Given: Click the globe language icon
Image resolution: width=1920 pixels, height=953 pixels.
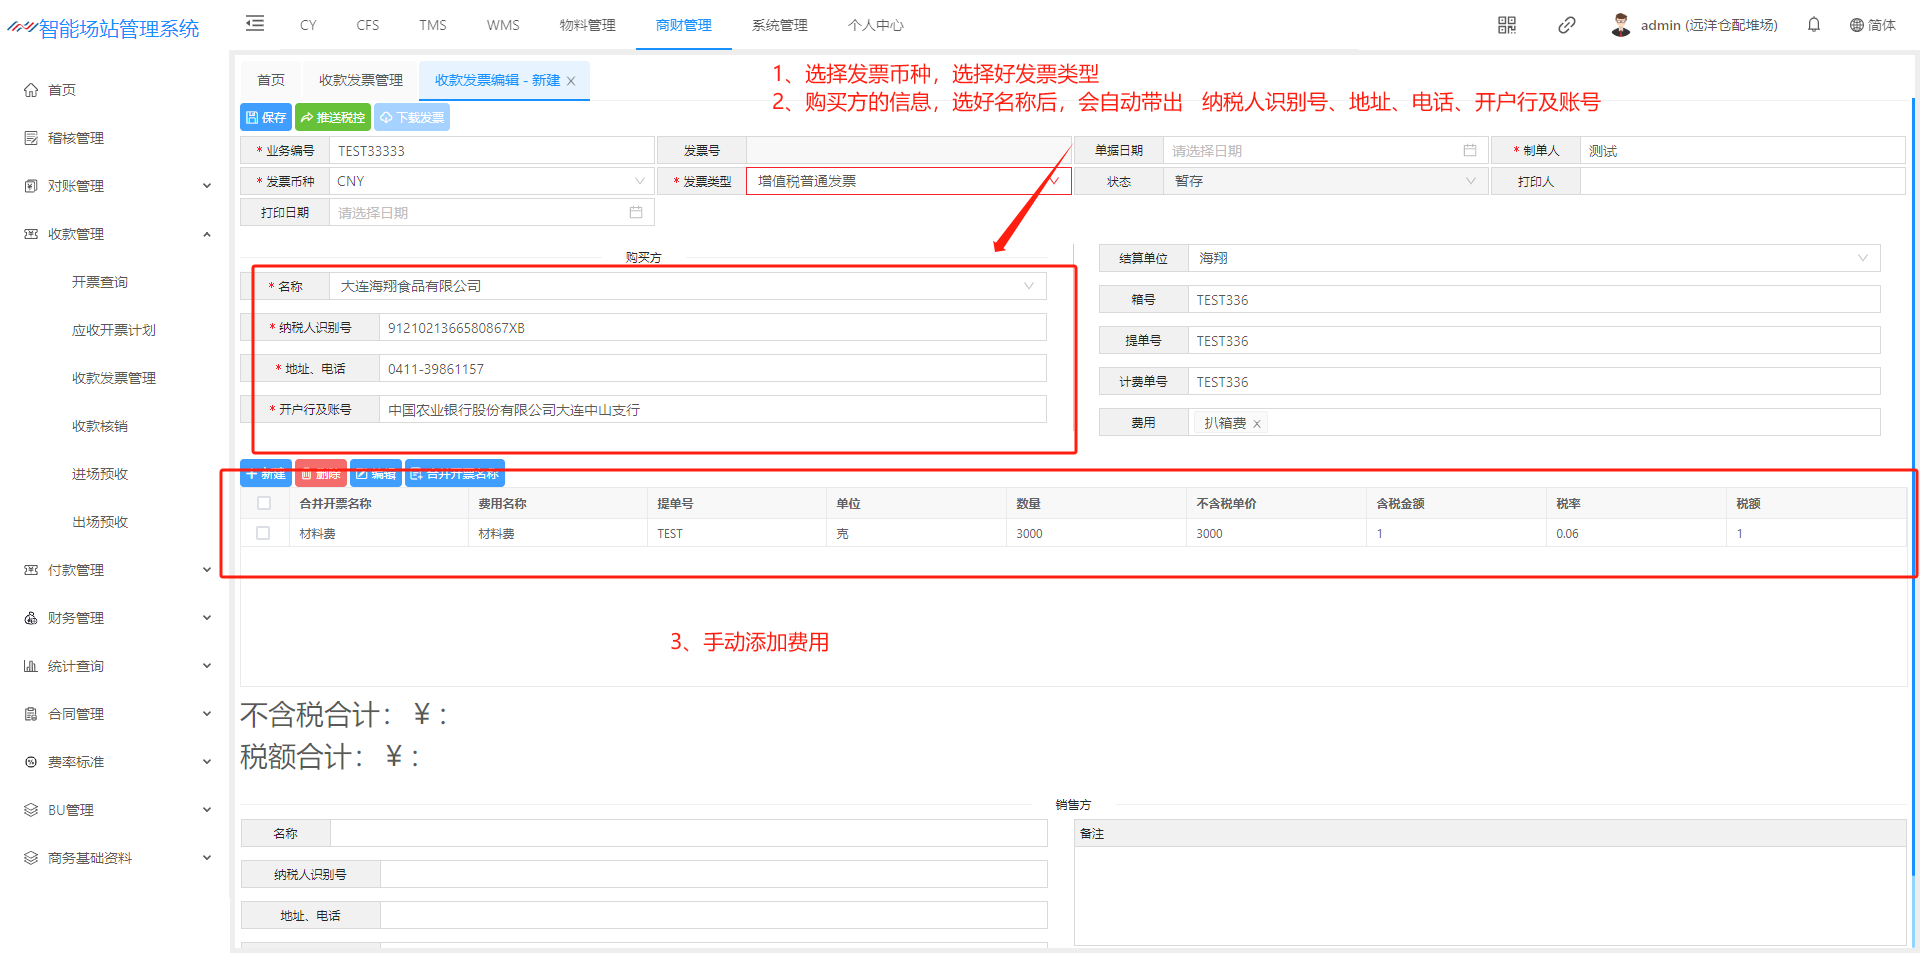Looking at the screenshot, I should point(1856,25).
